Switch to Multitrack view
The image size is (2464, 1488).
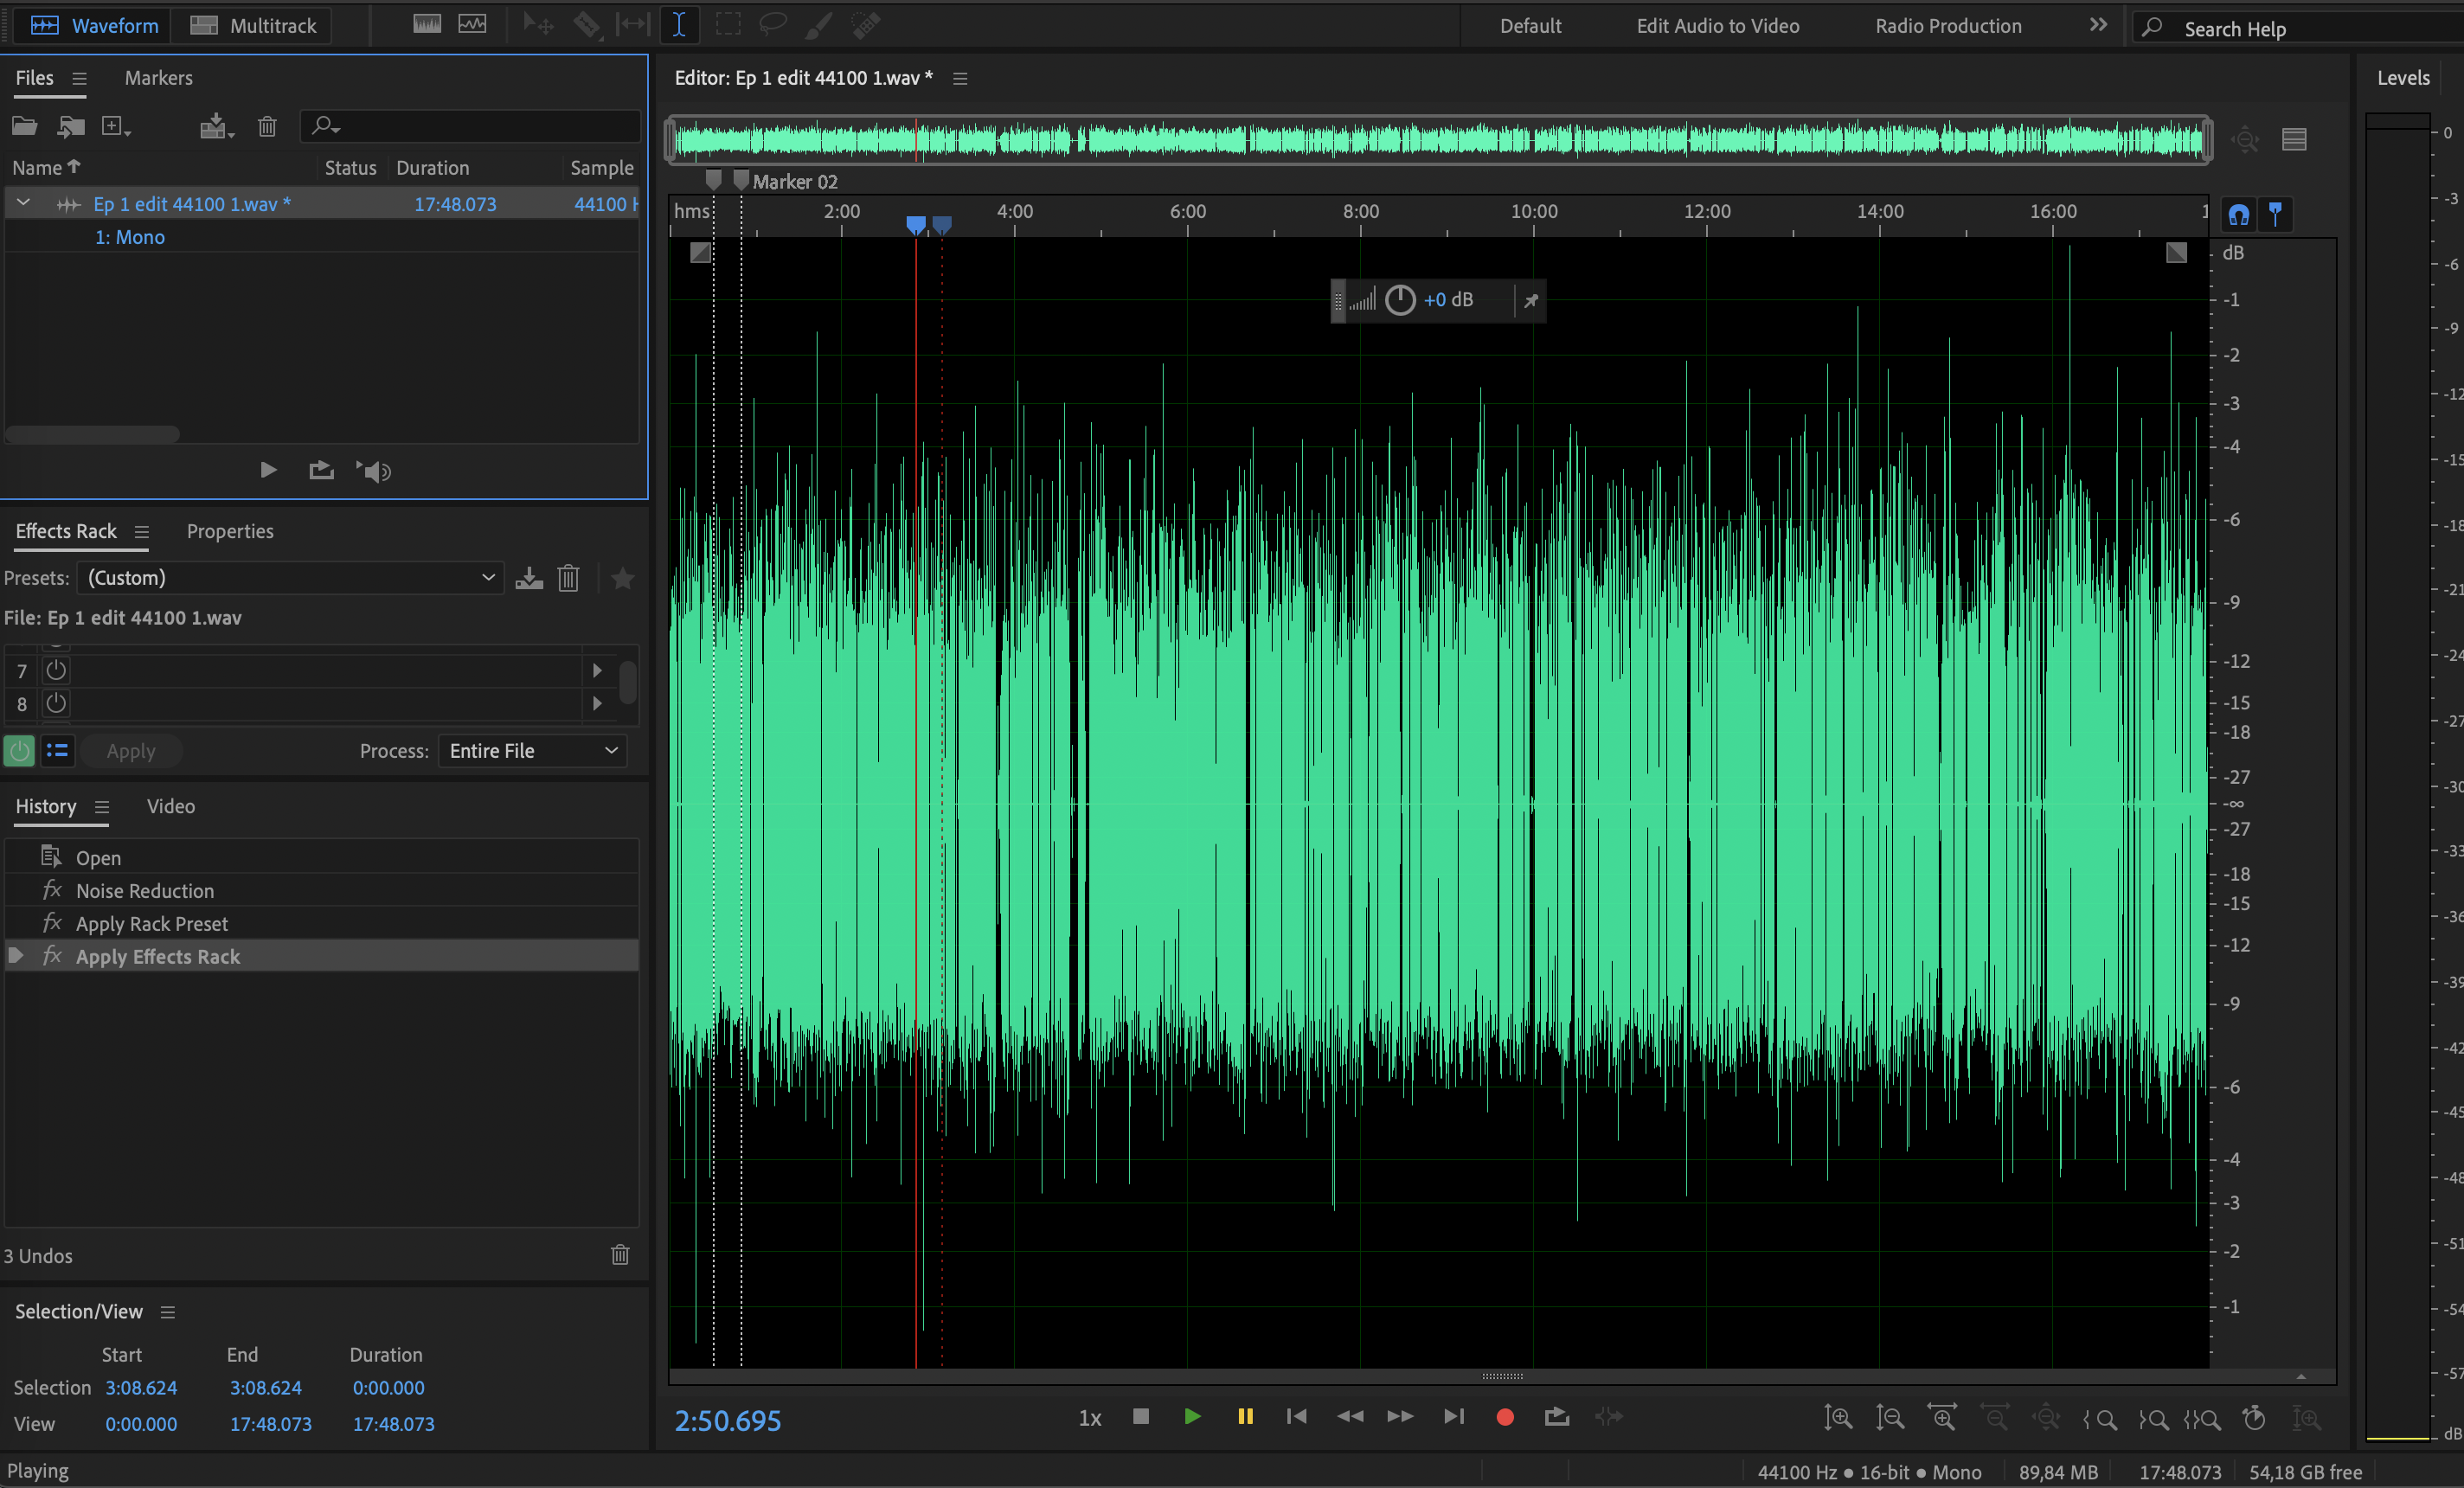[x=252, y=25]
